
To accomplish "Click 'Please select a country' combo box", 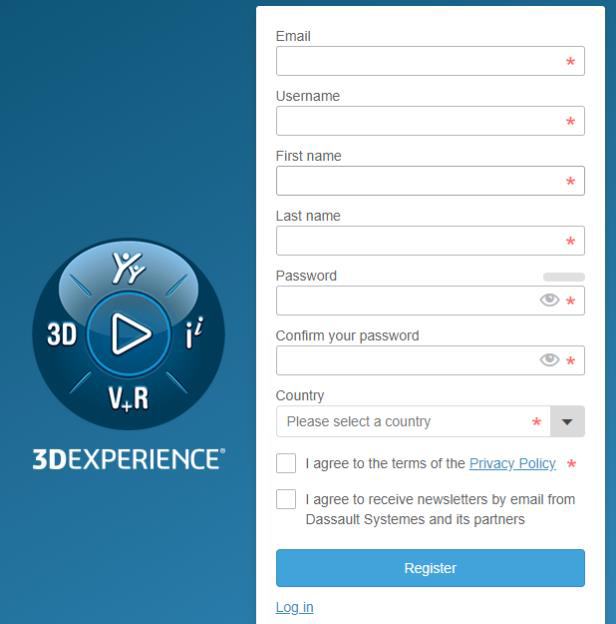I will point(430,421).
